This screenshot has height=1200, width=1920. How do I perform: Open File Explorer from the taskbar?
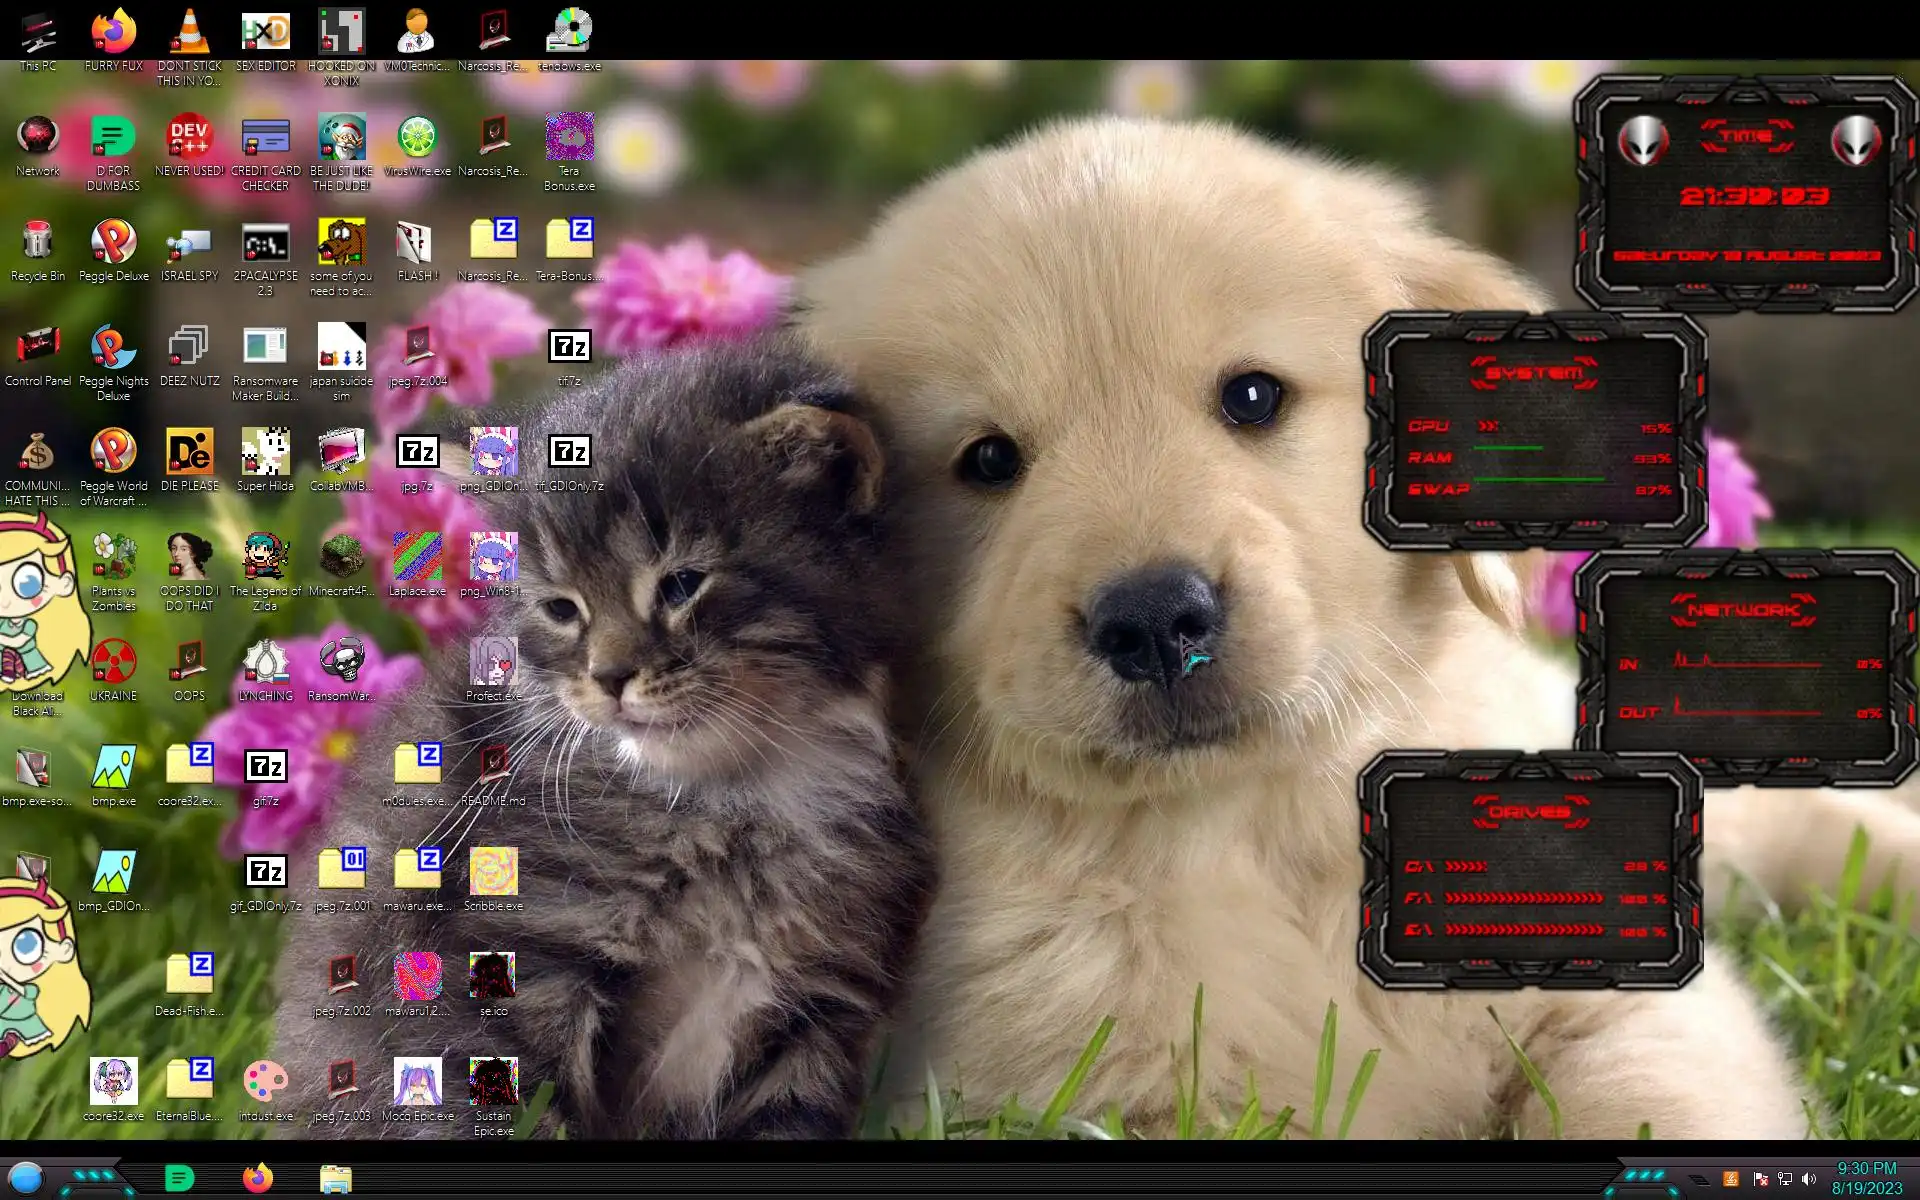pos(335,1179)
